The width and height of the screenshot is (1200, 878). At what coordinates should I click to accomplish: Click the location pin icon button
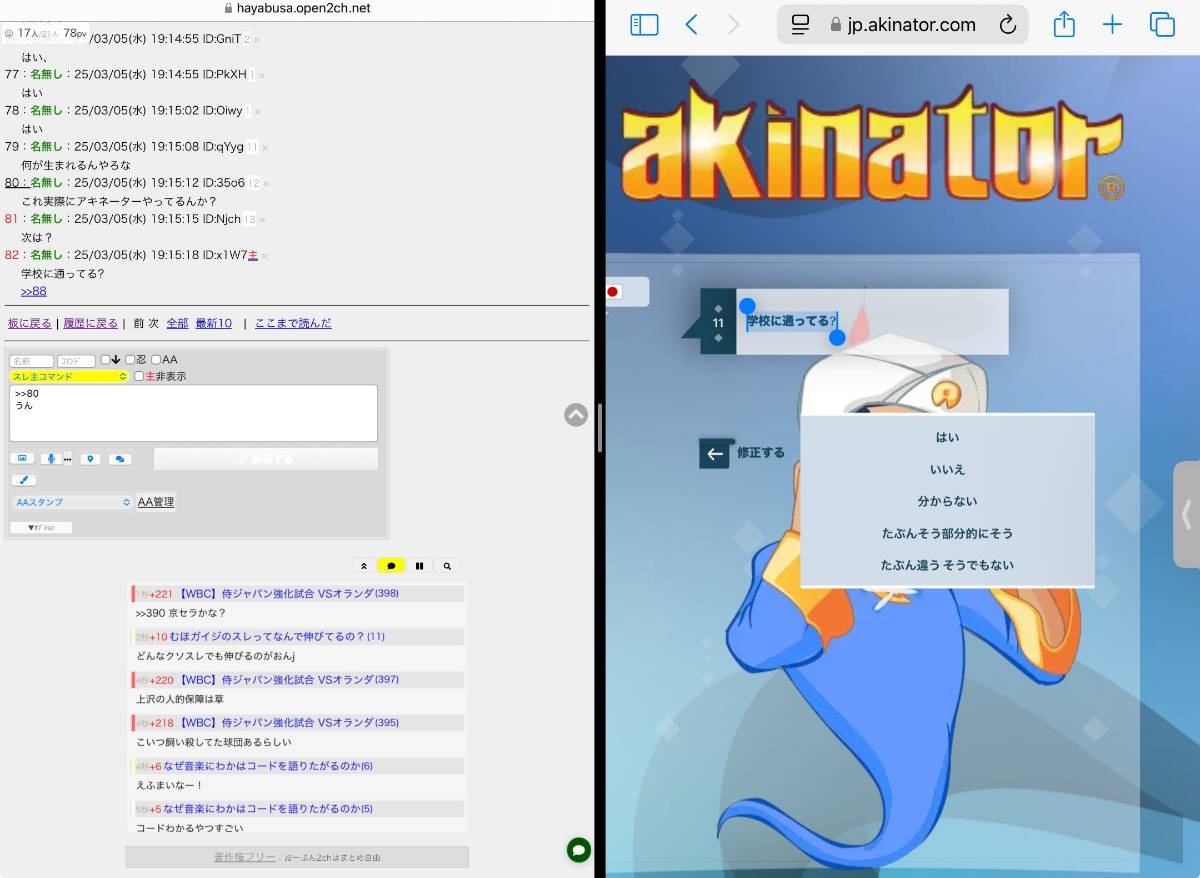[x=91, y=459]
